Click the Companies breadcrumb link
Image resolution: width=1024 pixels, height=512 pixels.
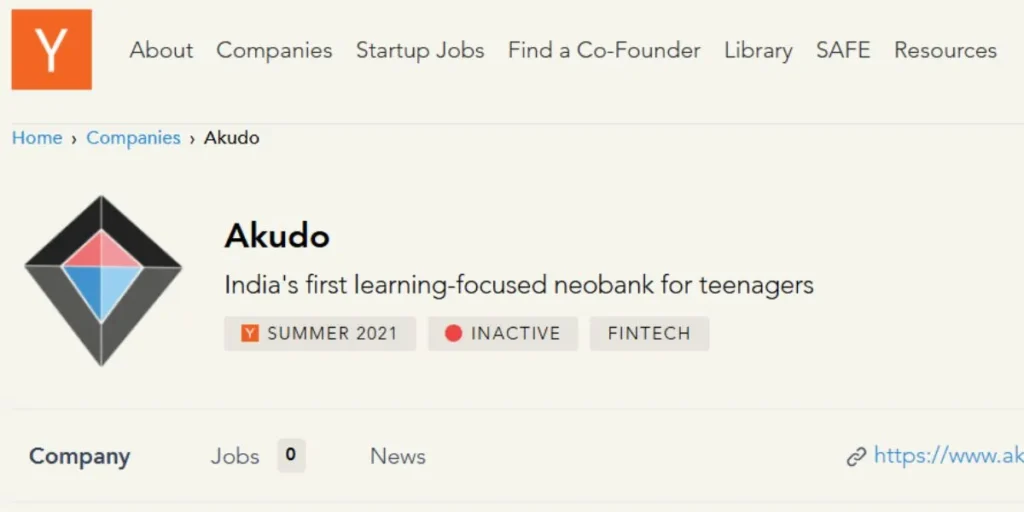point(133,138)
